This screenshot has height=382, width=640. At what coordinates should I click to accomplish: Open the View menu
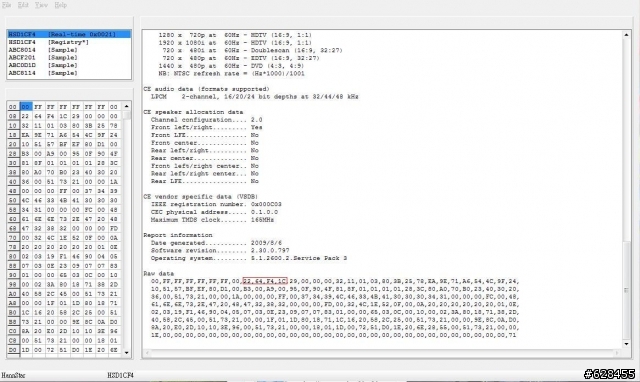41,5
